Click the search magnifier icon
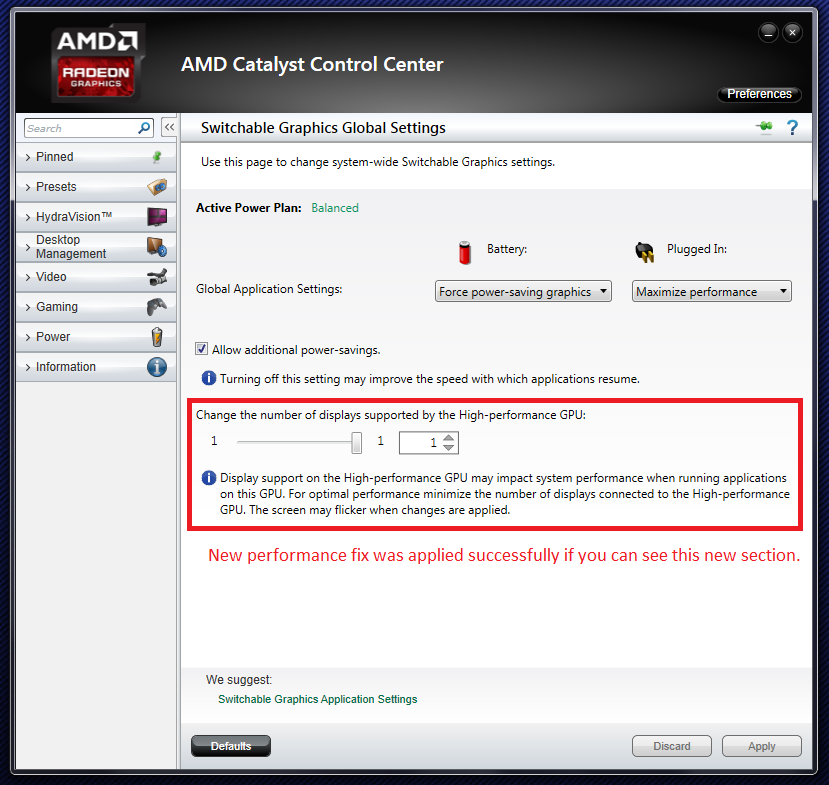This screenshot has width=829, height=785. (x=144, y=128)
